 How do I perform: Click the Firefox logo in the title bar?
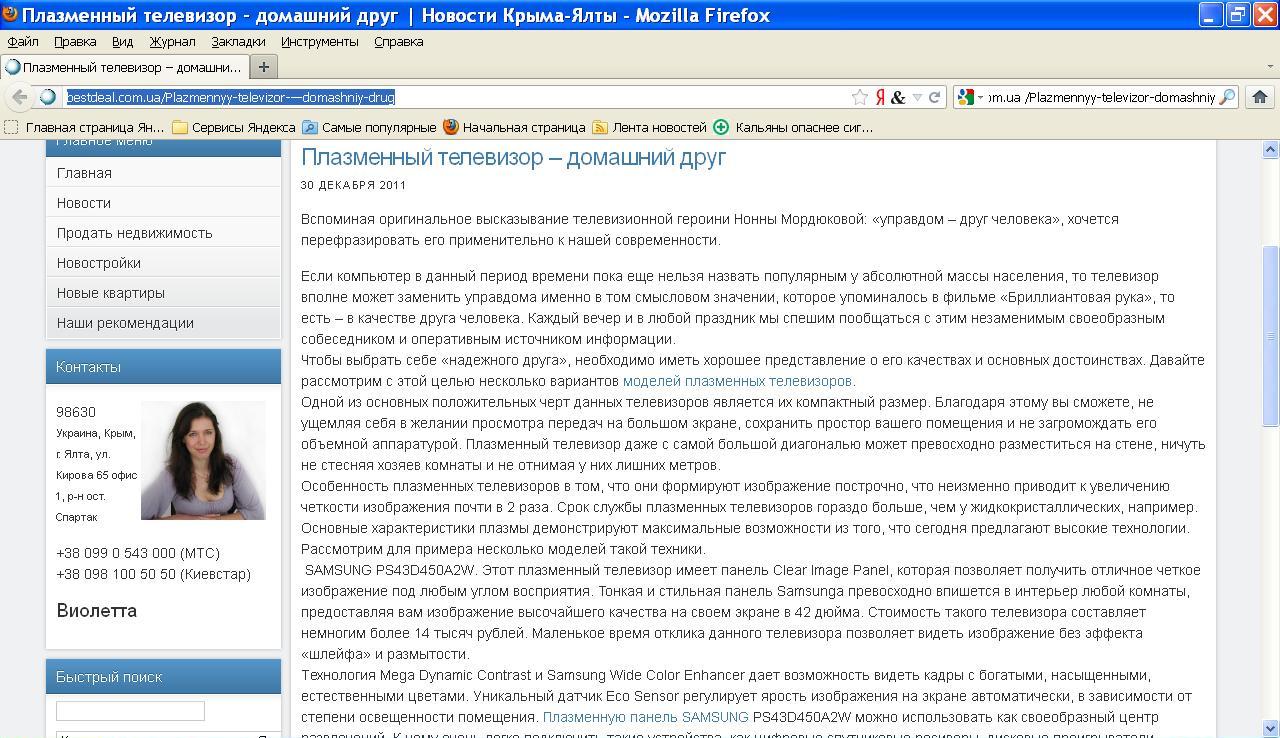point(9,14)
